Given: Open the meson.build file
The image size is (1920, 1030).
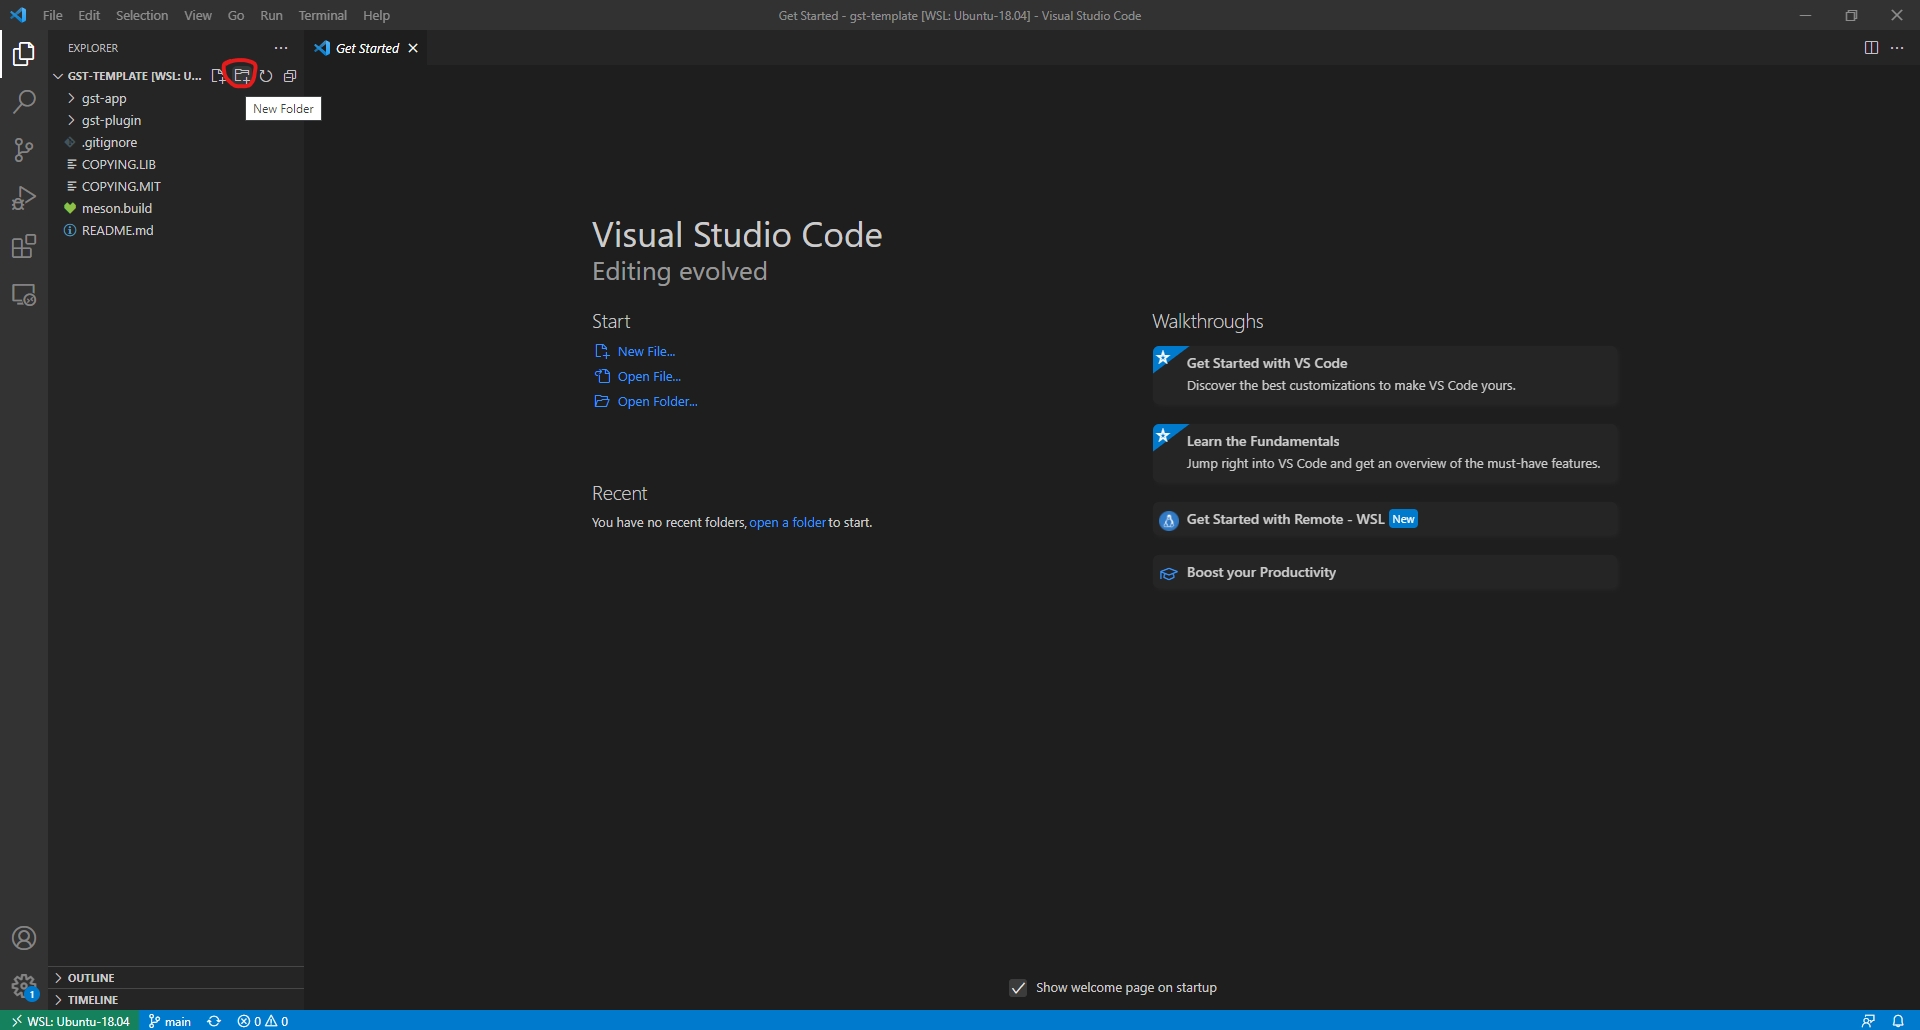Looking at the screenshot, I should (x=176, y=208).
